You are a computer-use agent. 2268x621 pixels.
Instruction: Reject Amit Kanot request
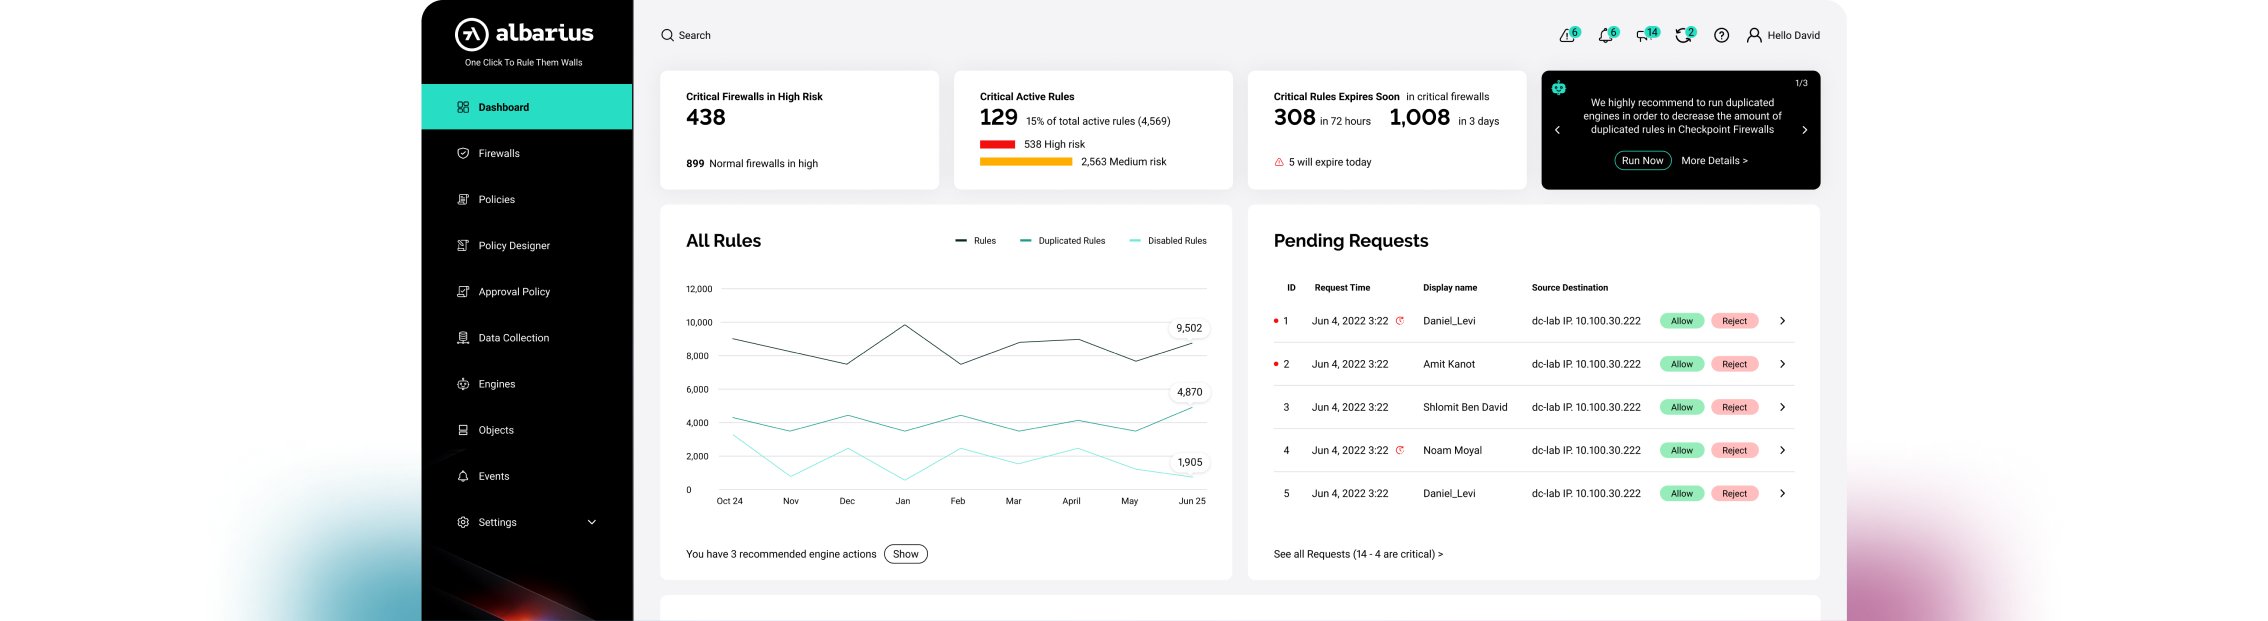coord(1734,364)
